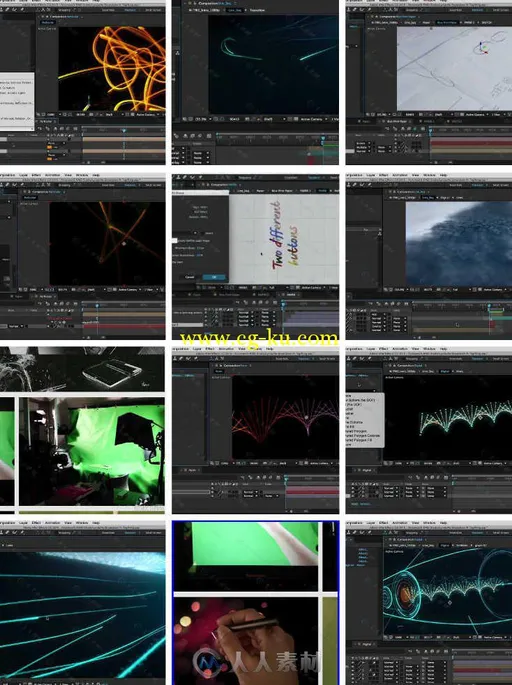512x685 pixels.
Task: Open hand holding pen thumbnail
Action: coord(246,639)
